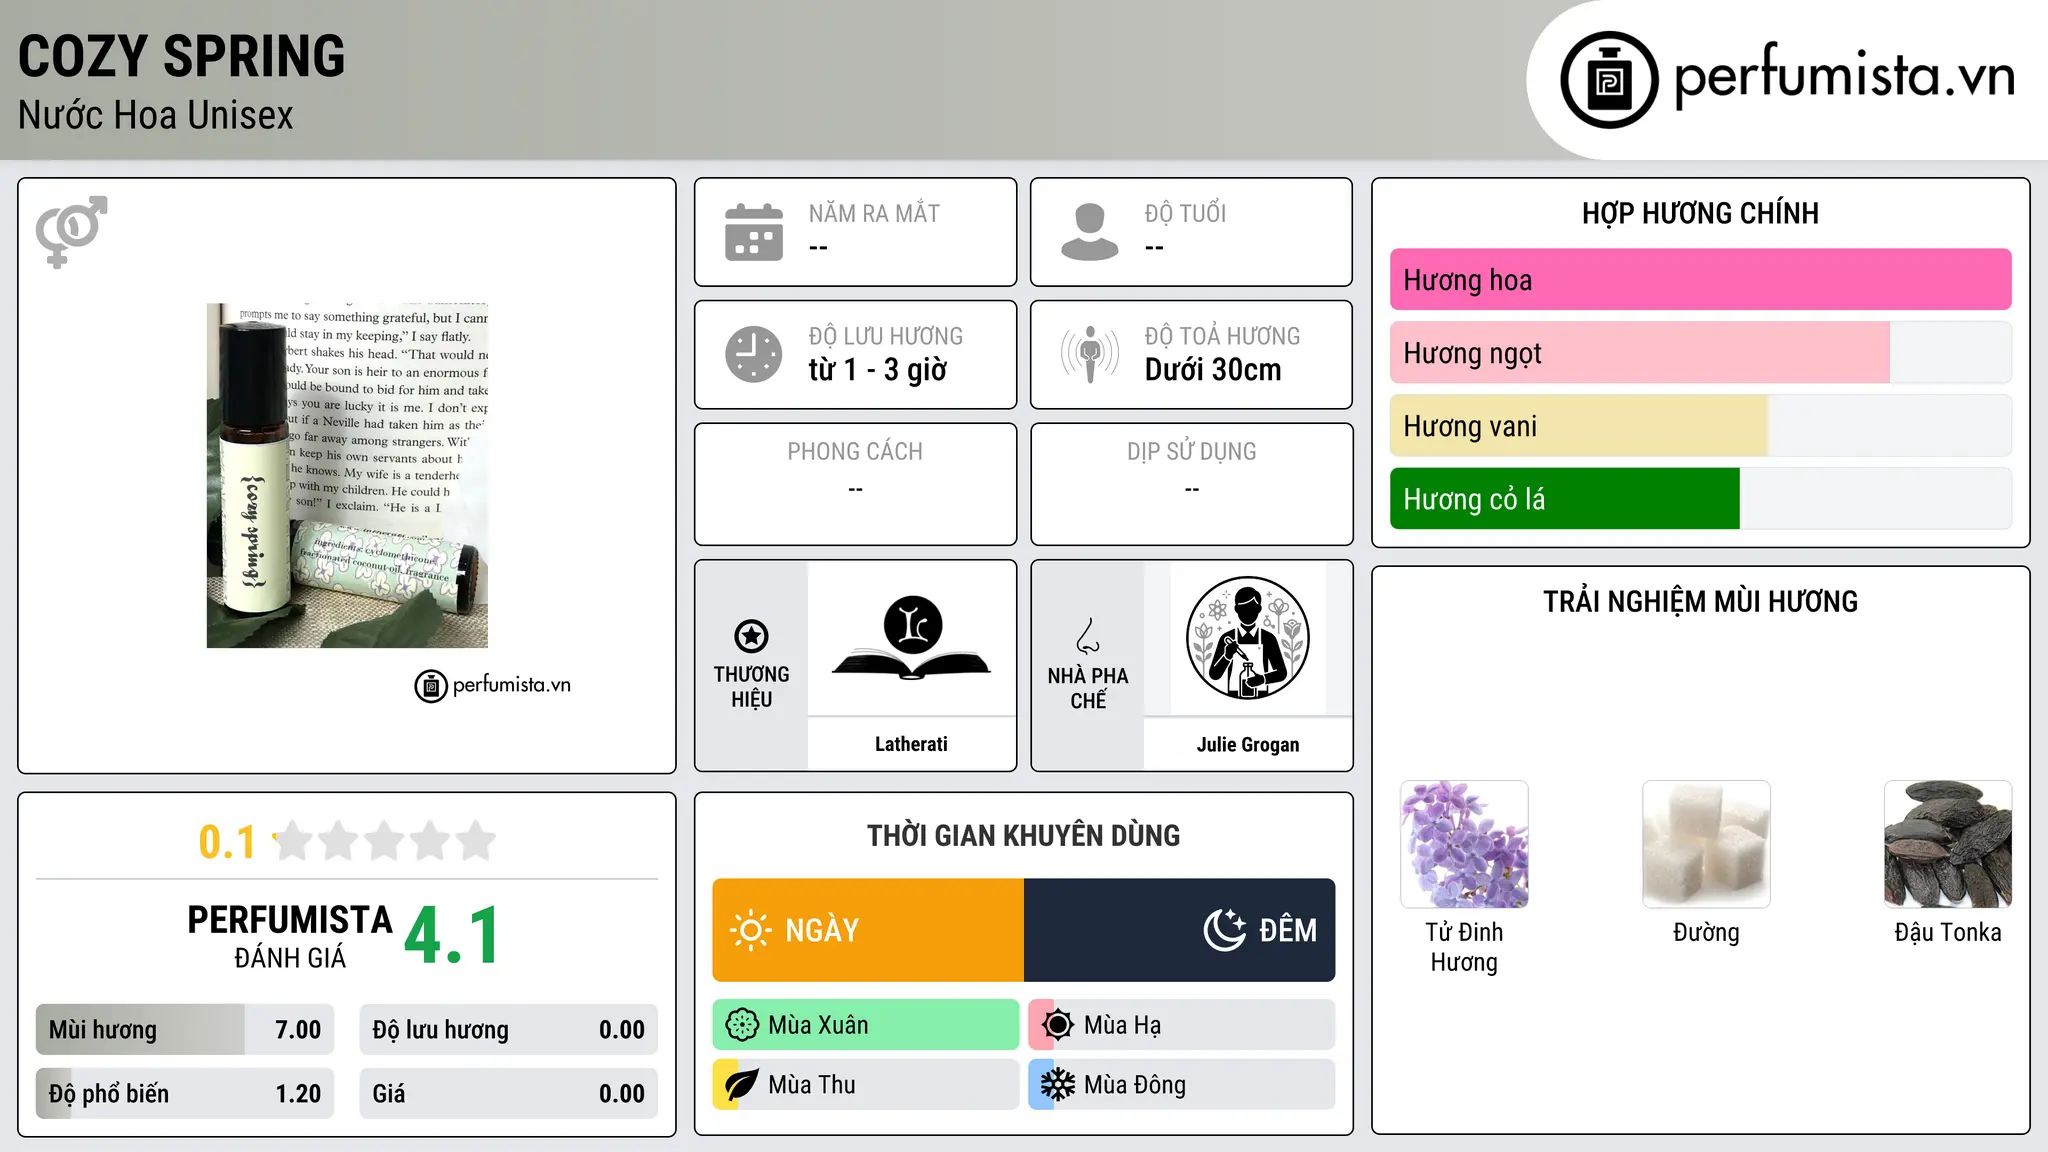2048x1152 pixels.
Task: Click the sun icon in the Ngày bar
Action: coord(750,930)
